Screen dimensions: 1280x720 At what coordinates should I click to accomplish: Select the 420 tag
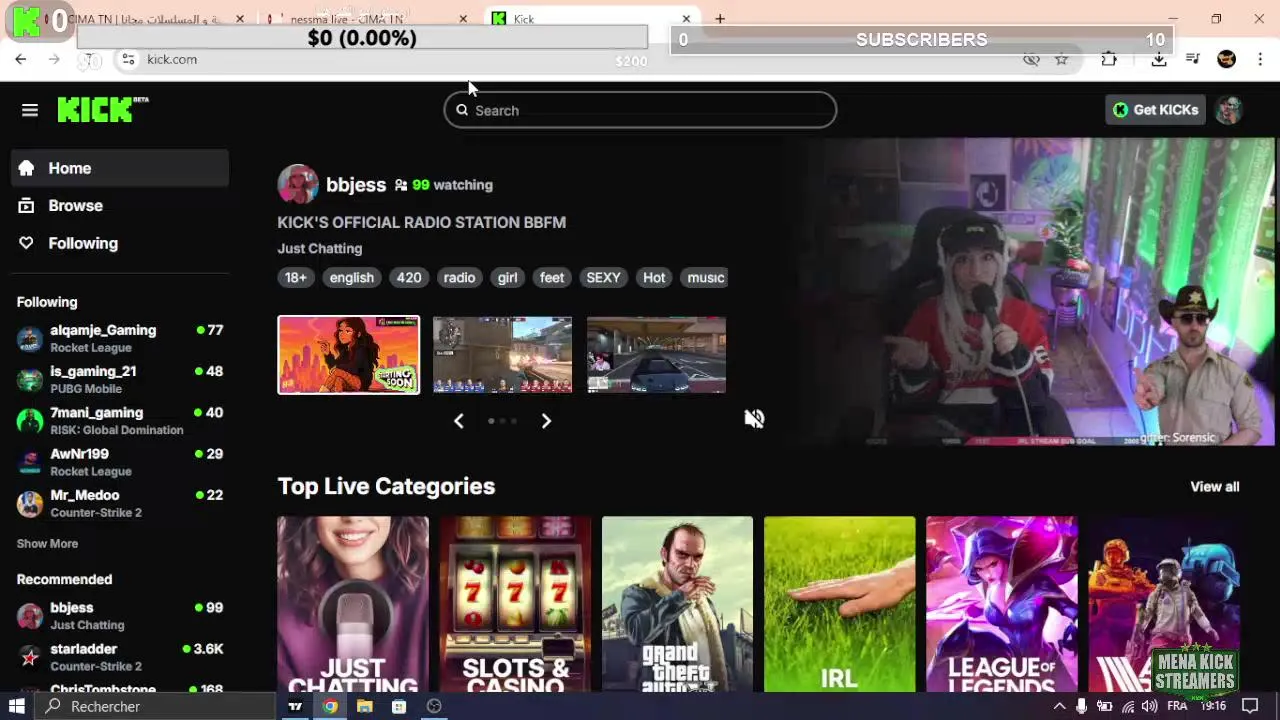pos(409,277)
